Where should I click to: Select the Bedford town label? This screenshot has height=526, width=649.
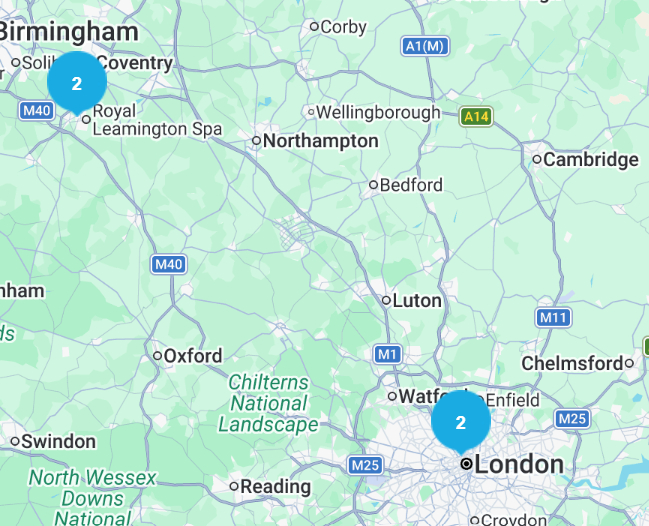click(x=411, y=185)
